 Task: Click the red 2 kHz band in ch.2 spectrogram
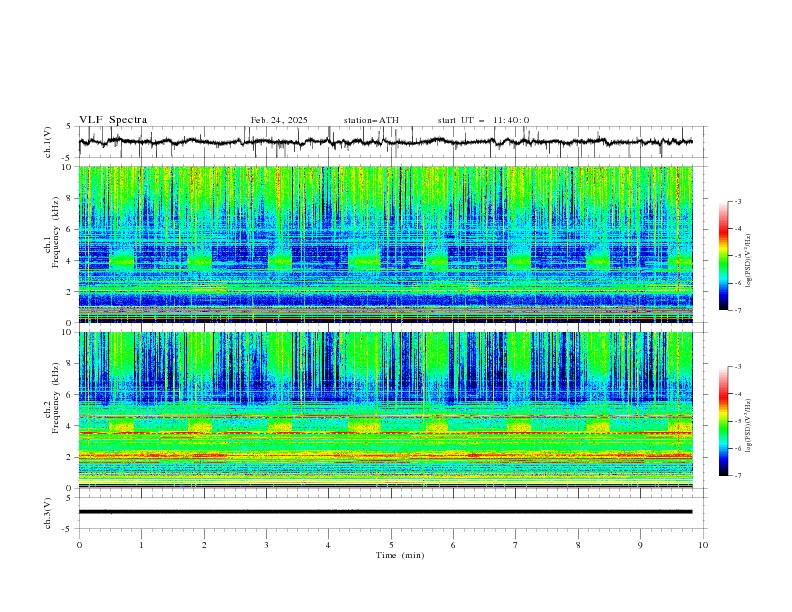tap(385, 455)
